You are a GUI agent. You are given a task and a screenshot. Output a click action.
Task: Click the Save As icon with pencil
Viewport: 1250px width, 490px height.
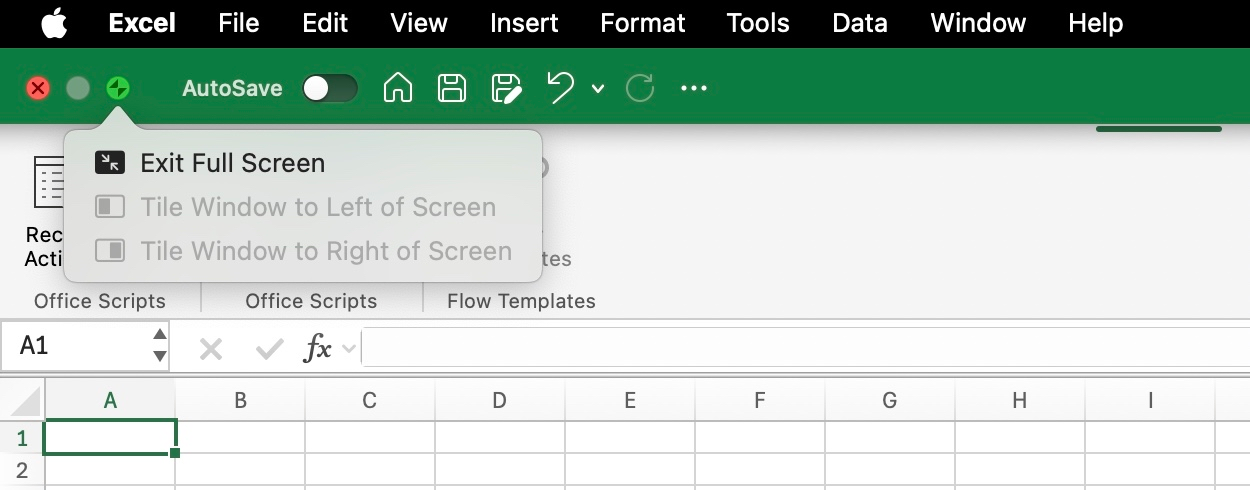click(x=507, y=89)
